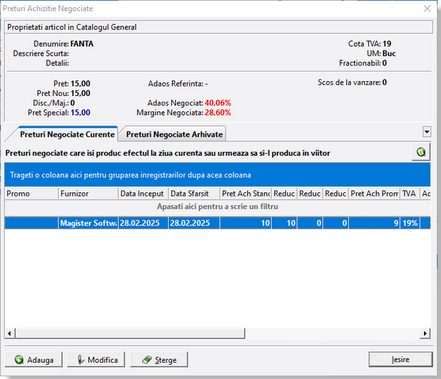The width and height of the screenshot is (441, 379).
Task: Sort by Data Inceput column header
Action: [143, 194]
